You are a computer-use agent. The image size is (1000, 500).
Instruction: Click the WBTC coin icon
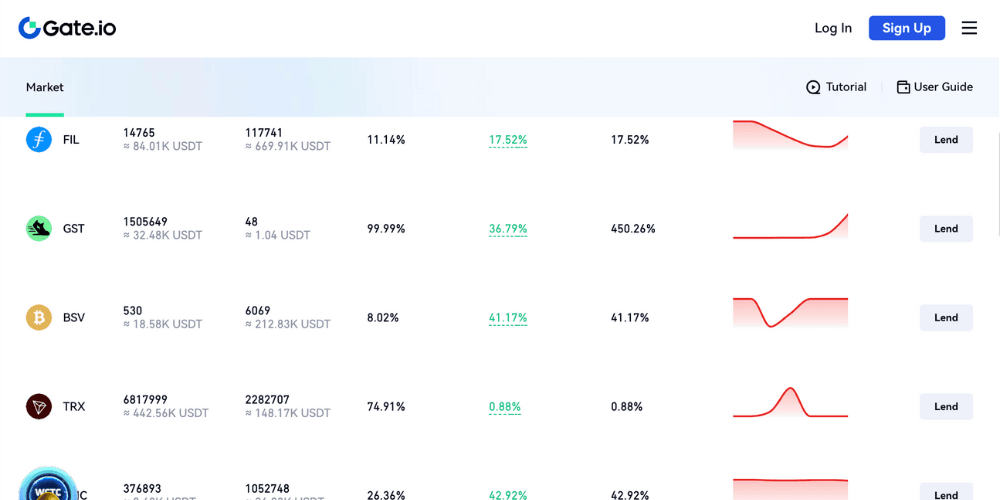(47, 487)
